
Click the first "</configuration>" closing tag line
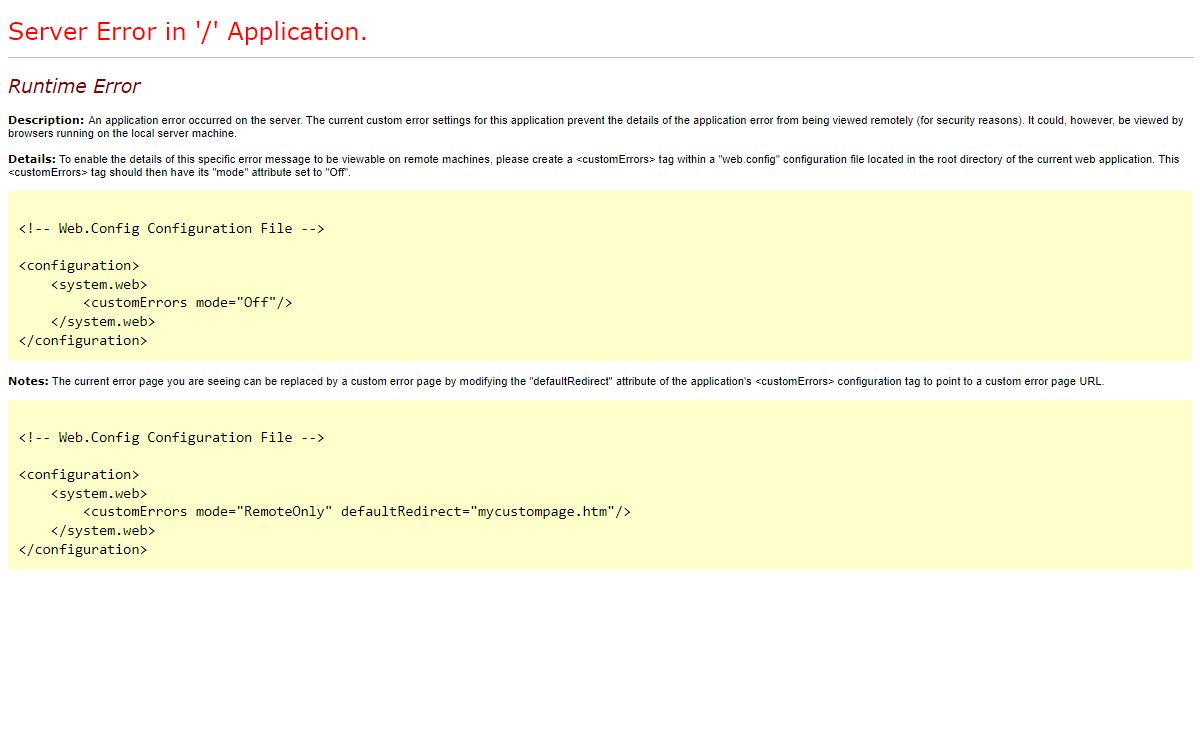coord(83,340)
